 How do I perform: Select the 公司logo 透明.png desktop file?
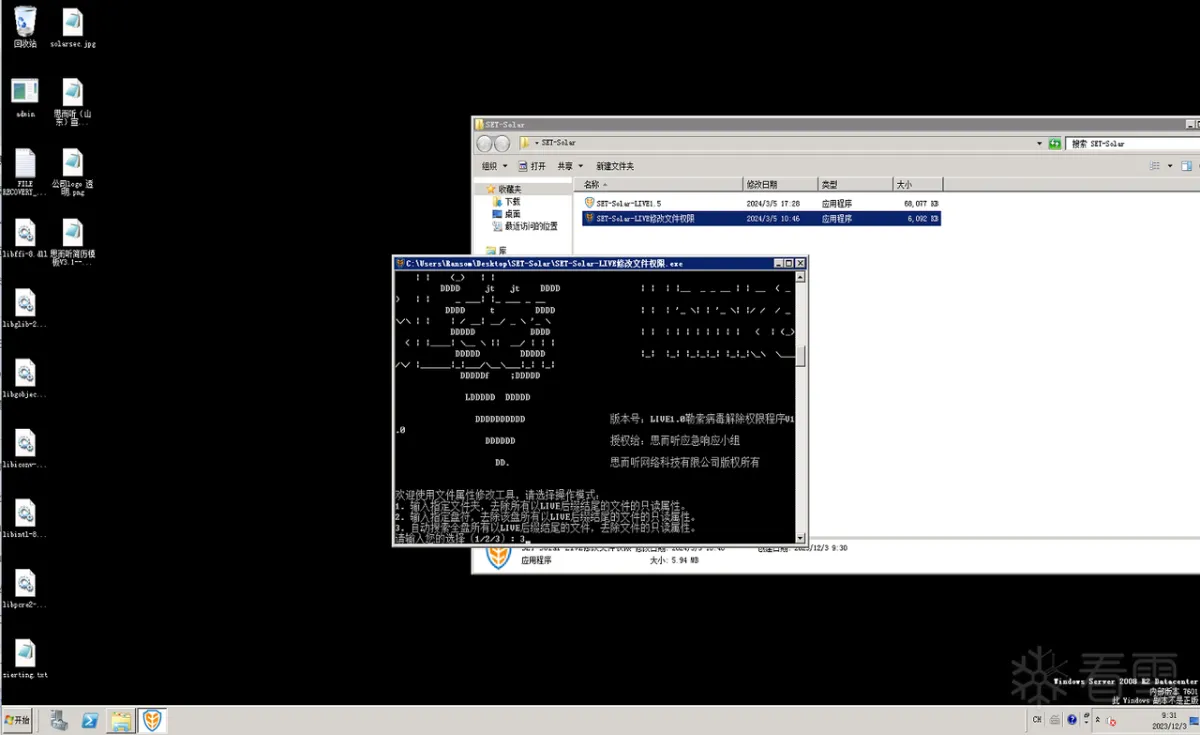tap(72, 172)
